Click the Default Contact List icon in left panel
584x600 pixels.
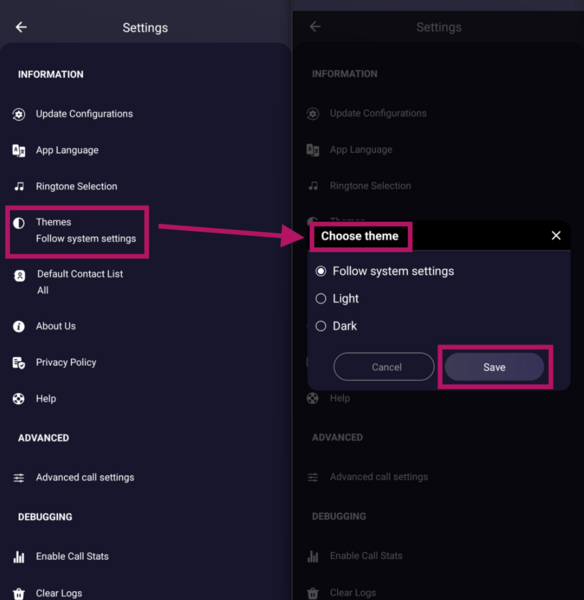(x=20, y=276)
